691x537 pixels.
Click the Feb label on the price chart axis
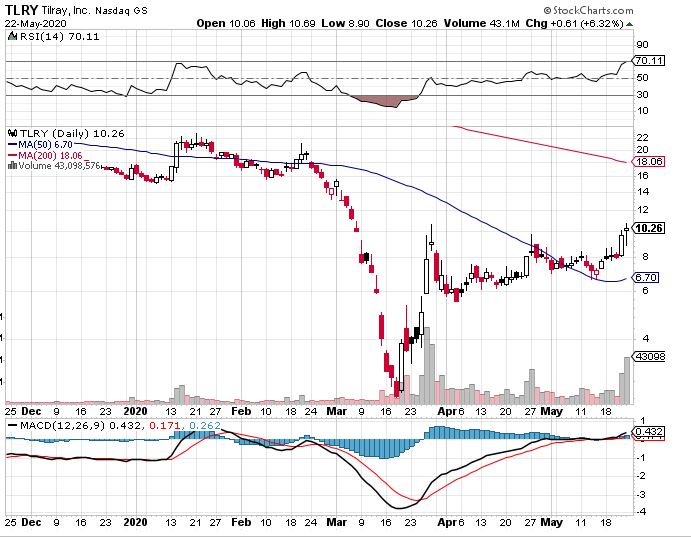(241, 411)
